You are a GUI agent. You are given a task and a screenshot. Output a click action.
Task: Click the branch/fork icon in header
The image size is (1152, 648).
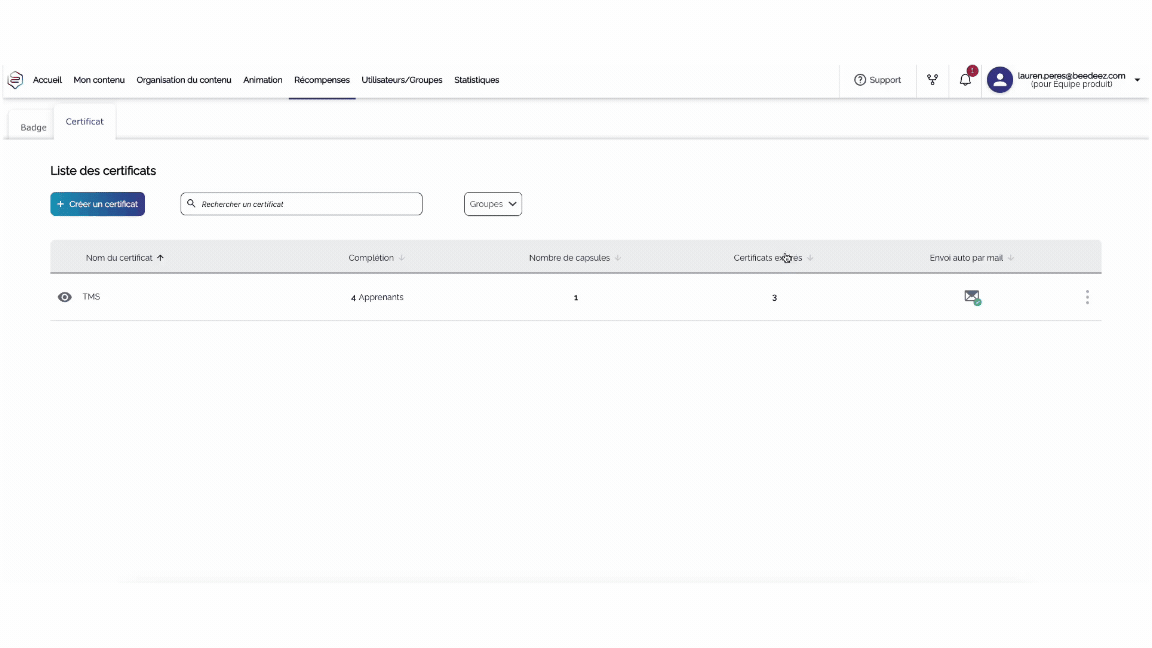click(932, 80)
